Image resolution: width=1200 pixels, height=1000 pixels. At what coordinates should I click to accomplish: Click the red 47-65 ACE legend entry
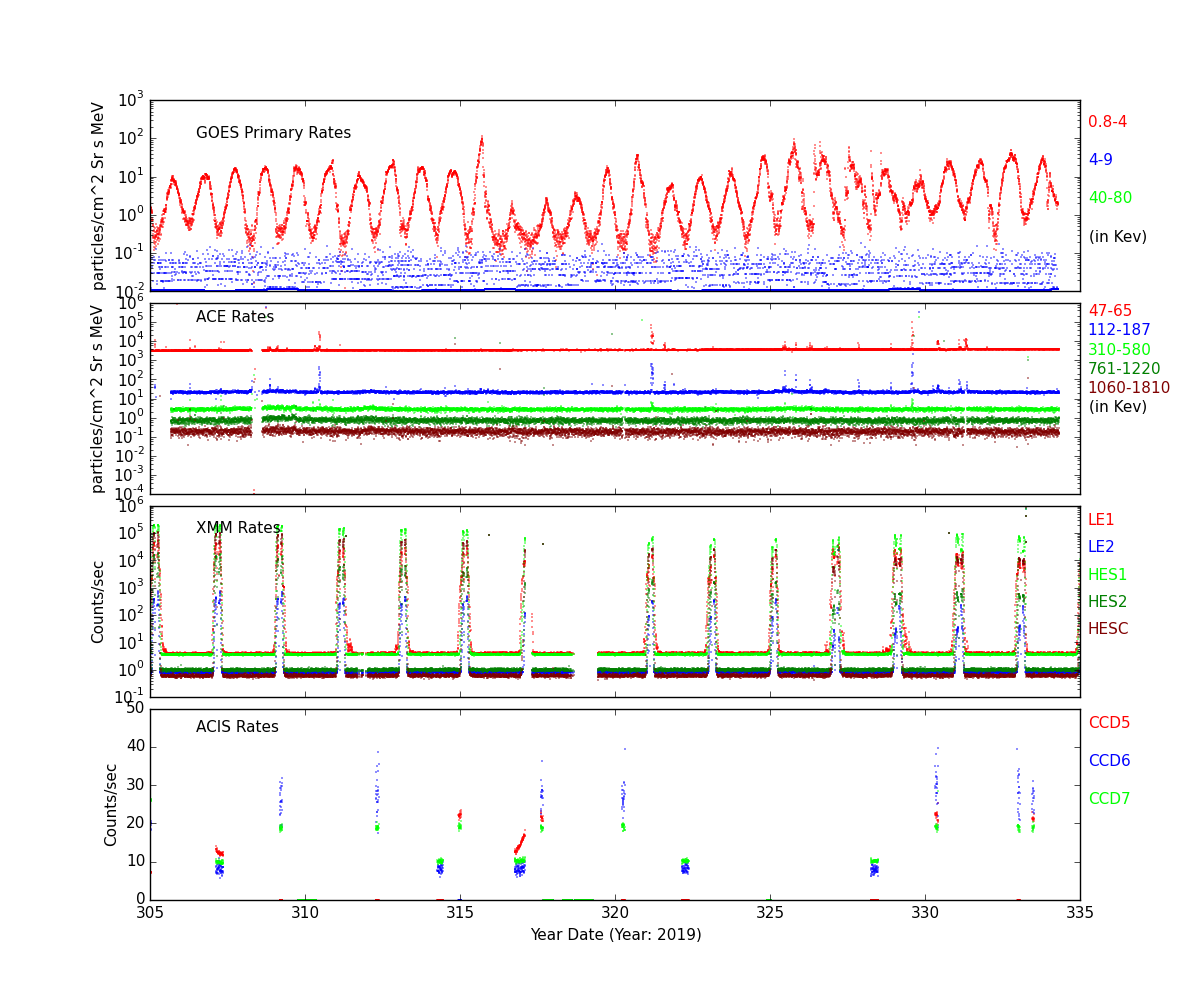pyautogui.click(x=1110, y=311)
